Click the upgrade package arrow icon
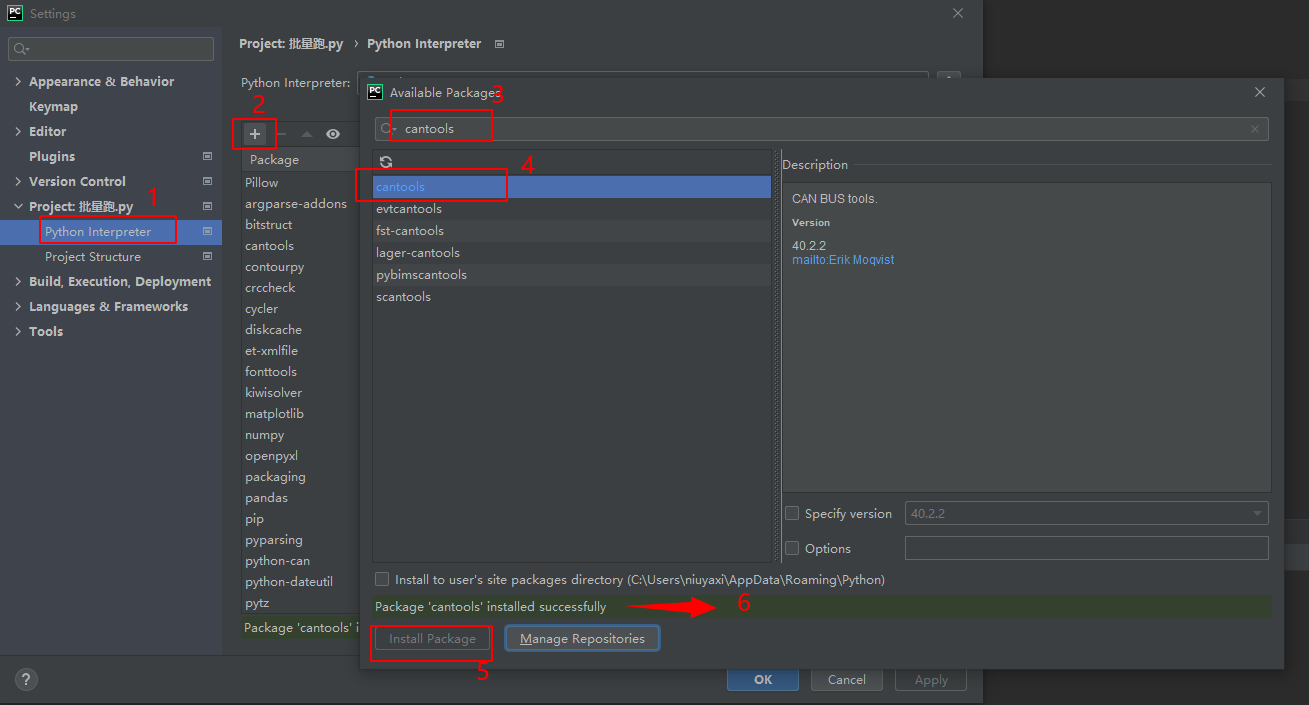Viewport: 1309px width, 705px height. tap(307, 134)
